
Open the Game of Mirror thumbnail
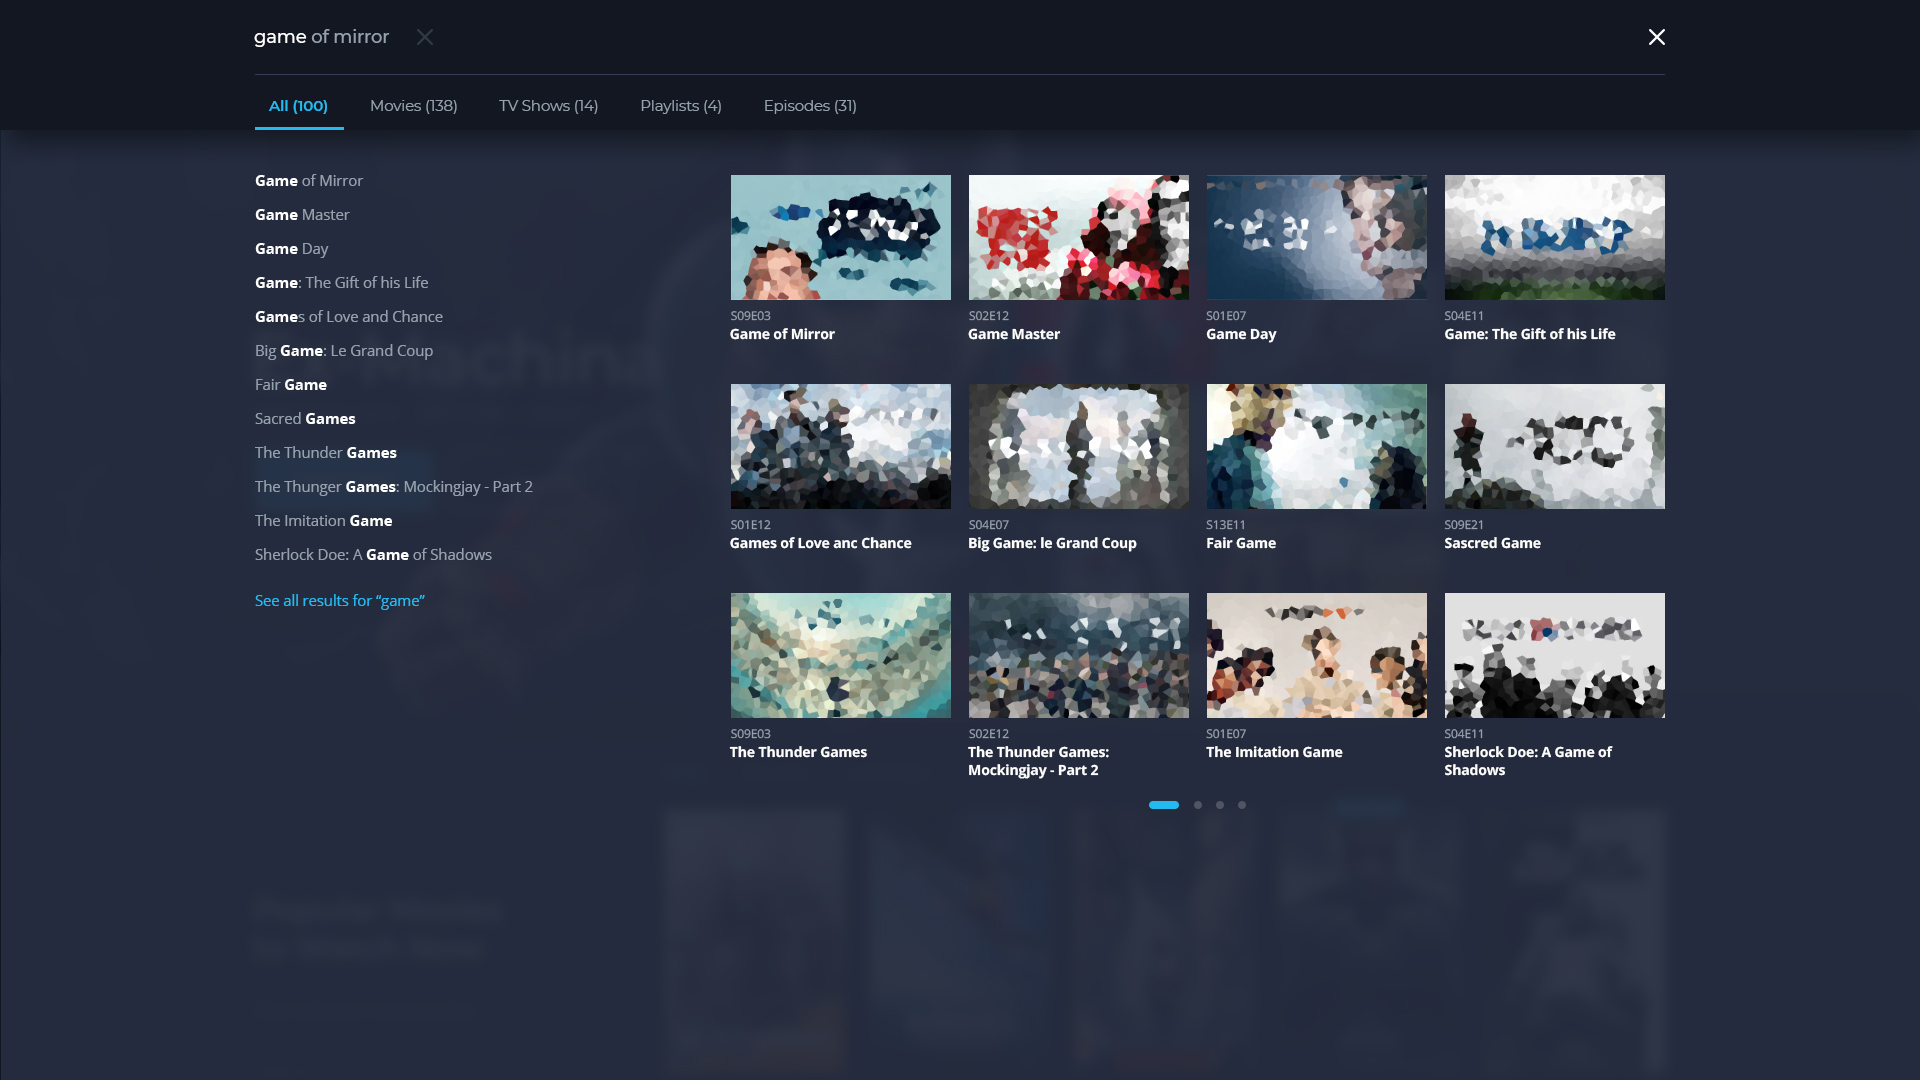(x=840, y=238)
